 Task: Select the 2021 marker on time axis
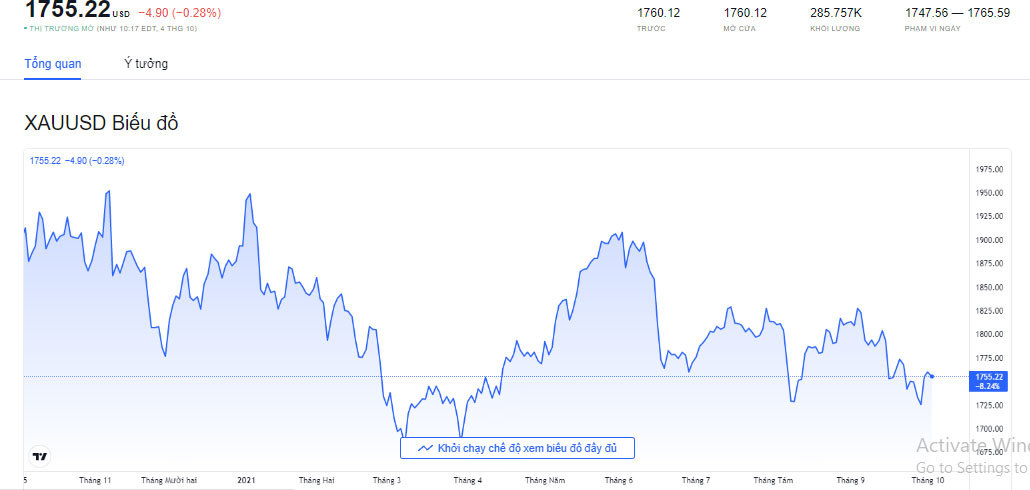click(247, 480)
